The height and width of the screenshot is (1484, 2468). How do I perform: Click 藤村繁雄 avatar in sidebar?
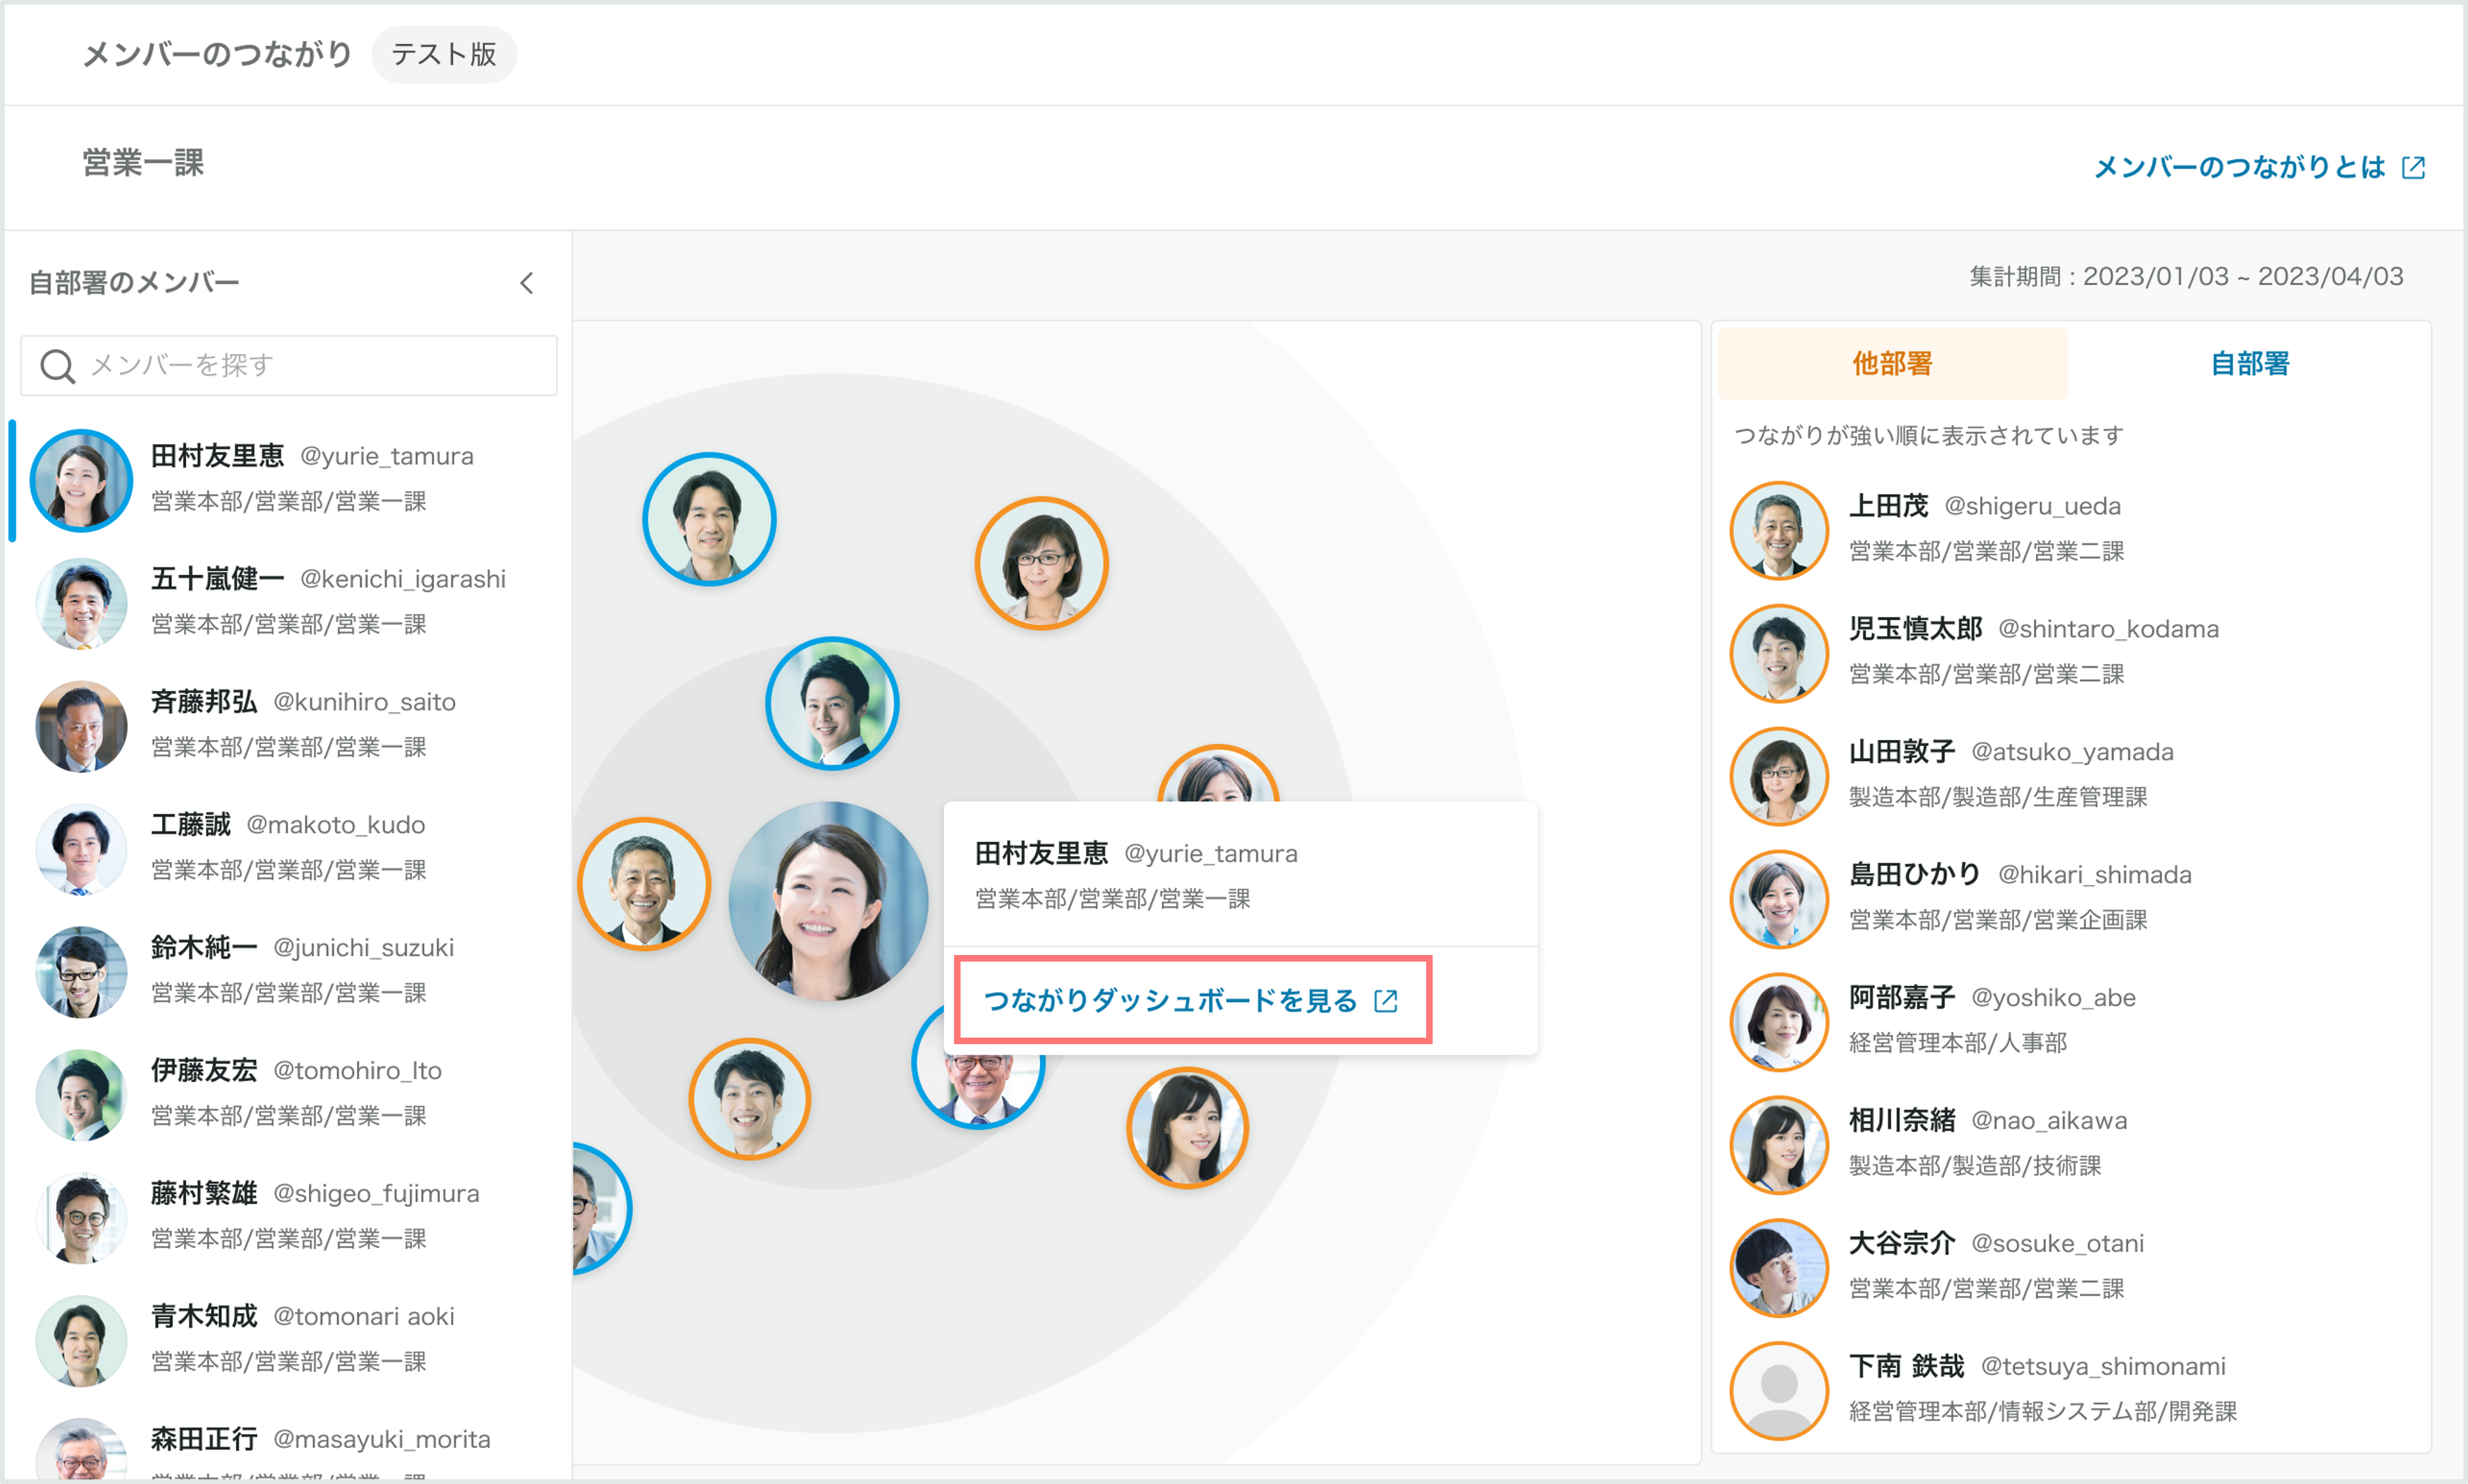[81, 1219]
